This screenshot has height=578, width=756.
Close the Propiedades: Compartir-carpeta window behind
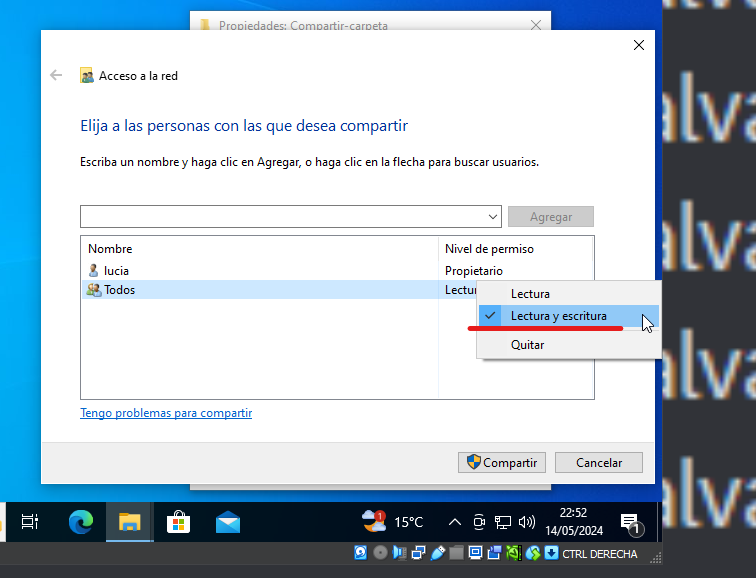pos(536,25)
